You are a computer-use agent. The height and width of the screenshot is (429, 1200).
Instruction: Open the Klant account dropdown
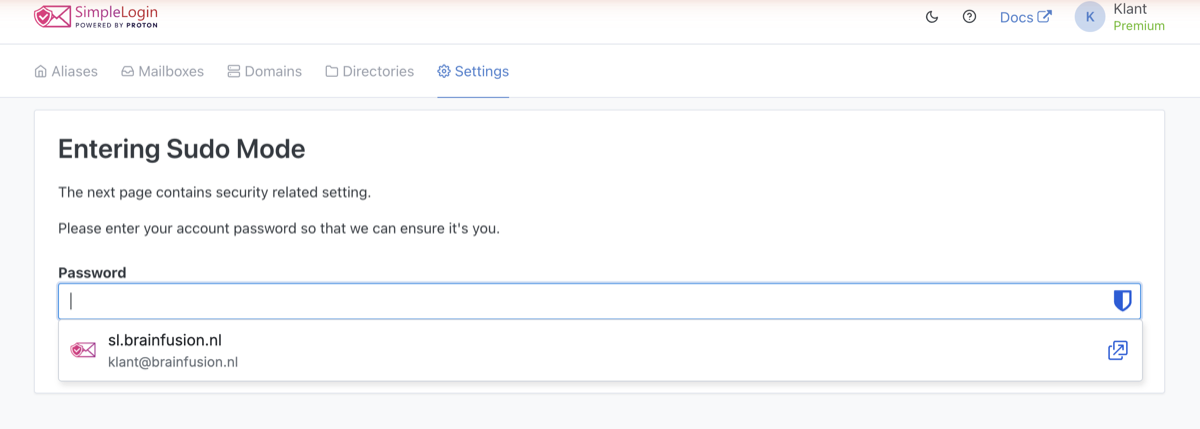pos(1120,17)
